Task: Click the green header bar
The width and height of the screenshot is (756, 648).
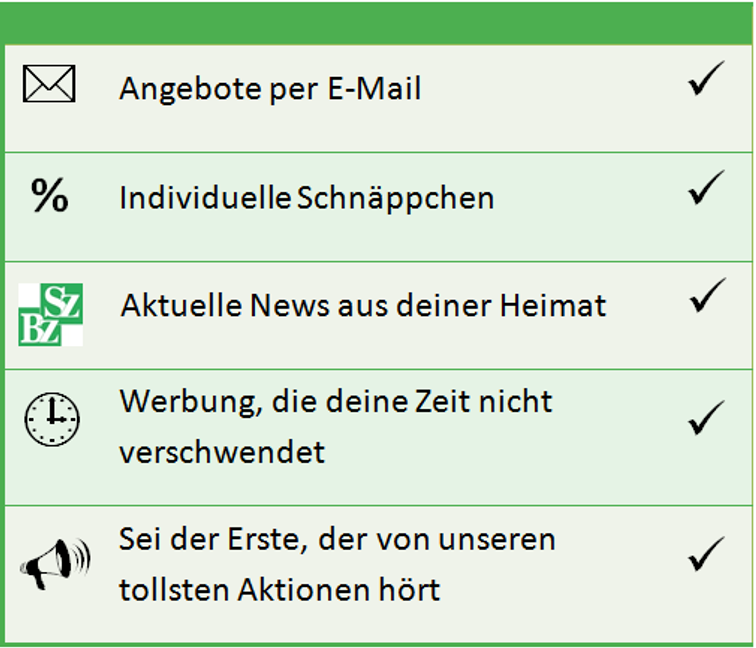Action: (x=378, y=23)
